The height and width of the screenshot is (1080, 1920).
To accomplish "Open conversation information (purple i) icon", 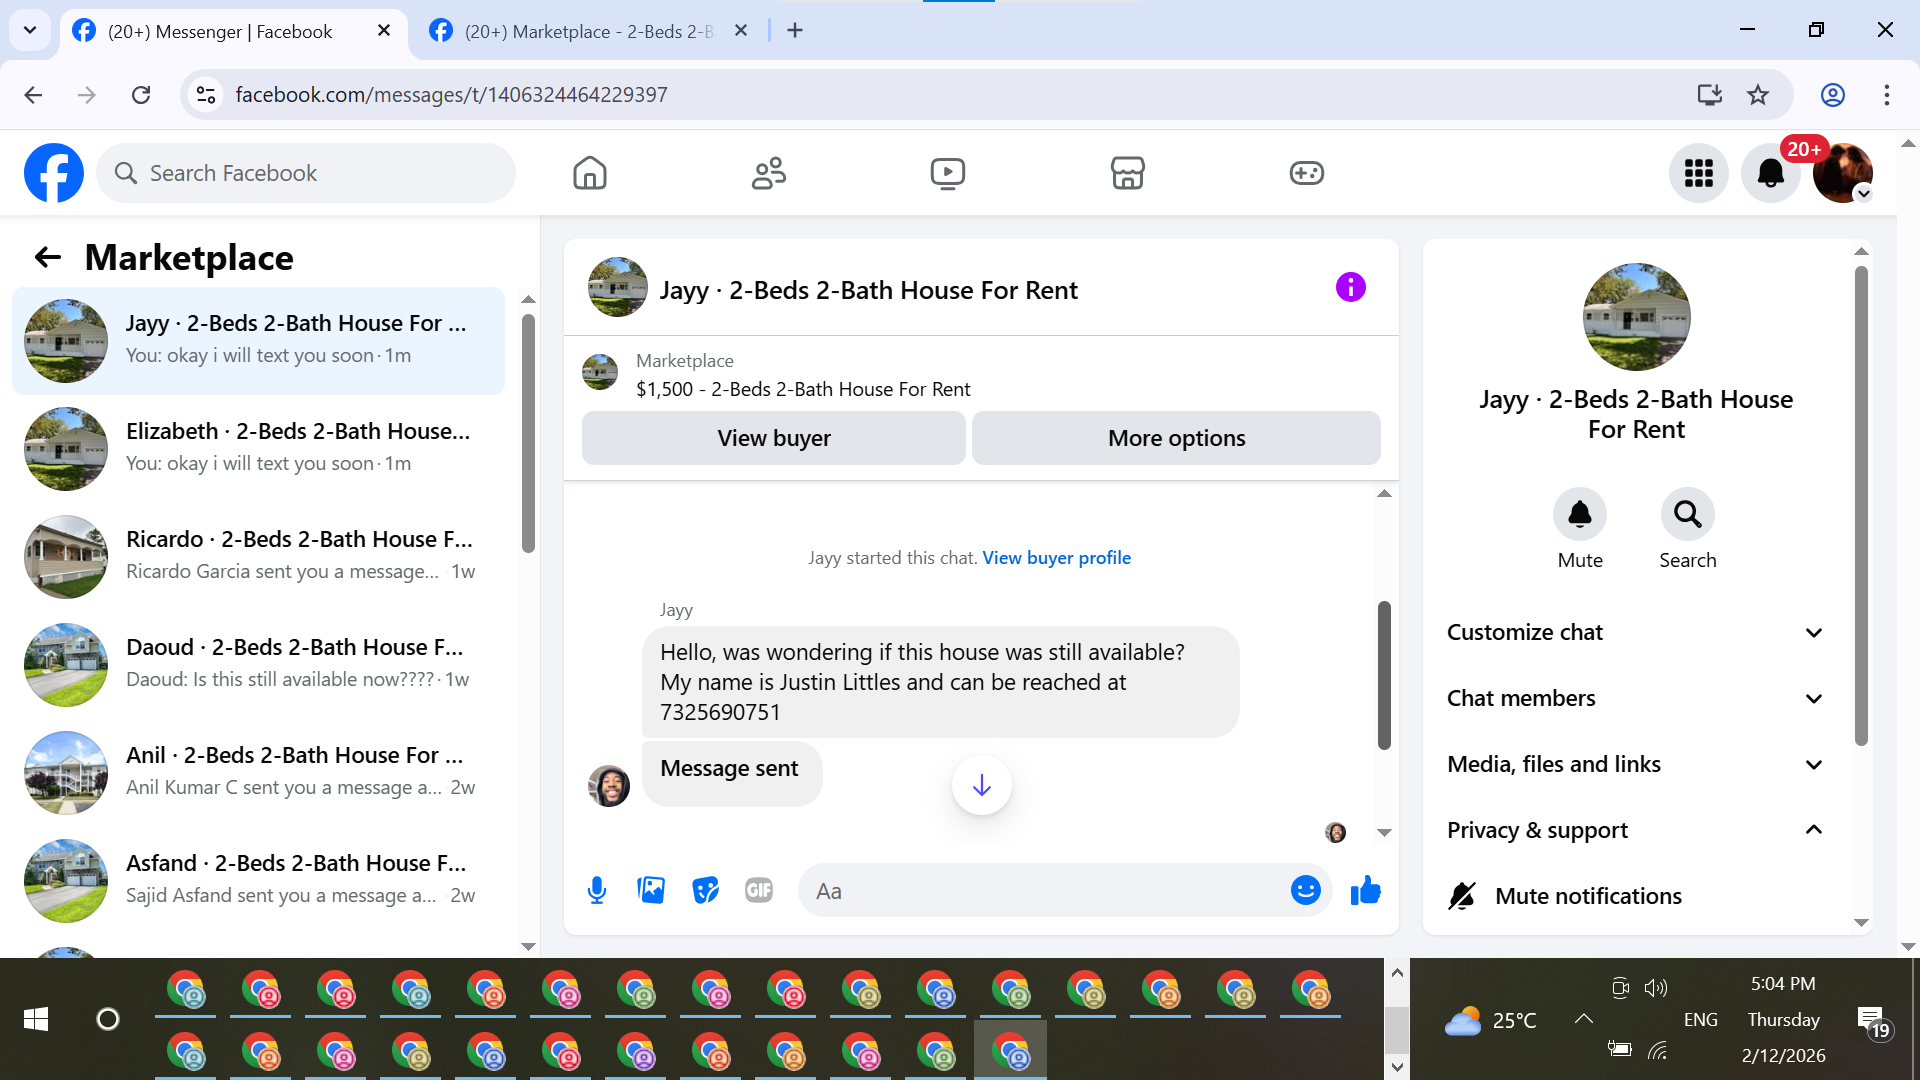I will pyautogui.click(x=1351, y=287).
